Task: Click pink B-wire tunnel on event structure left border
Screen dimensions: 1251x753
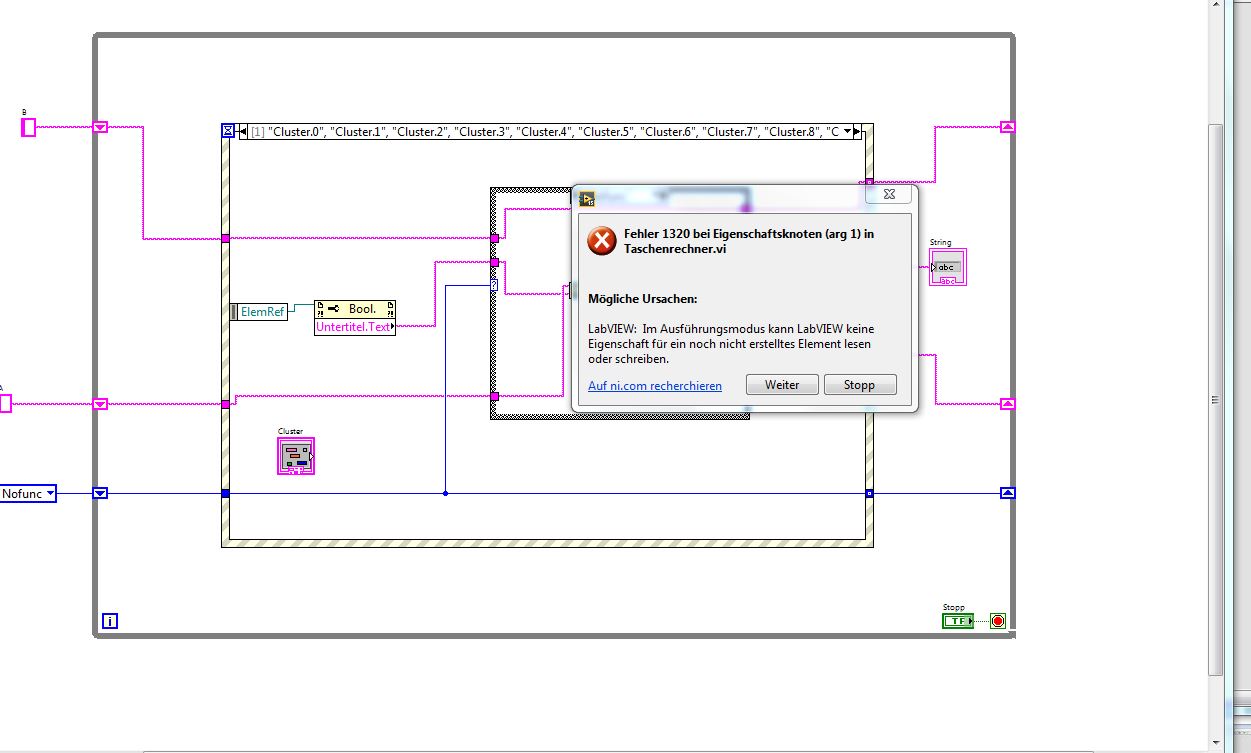Action: click(x=226, y=238)
